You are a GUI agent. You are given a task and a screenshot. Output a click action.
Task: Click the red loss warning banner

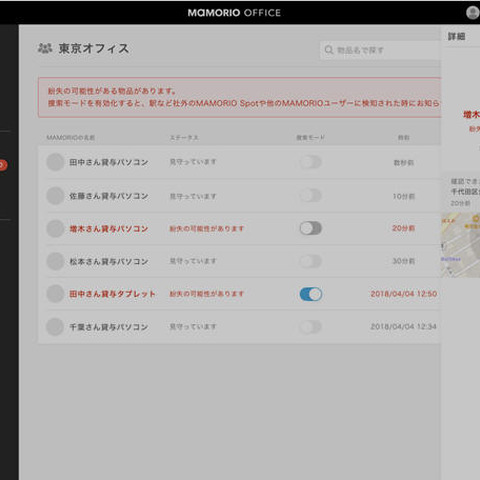[x=240, y=97]
